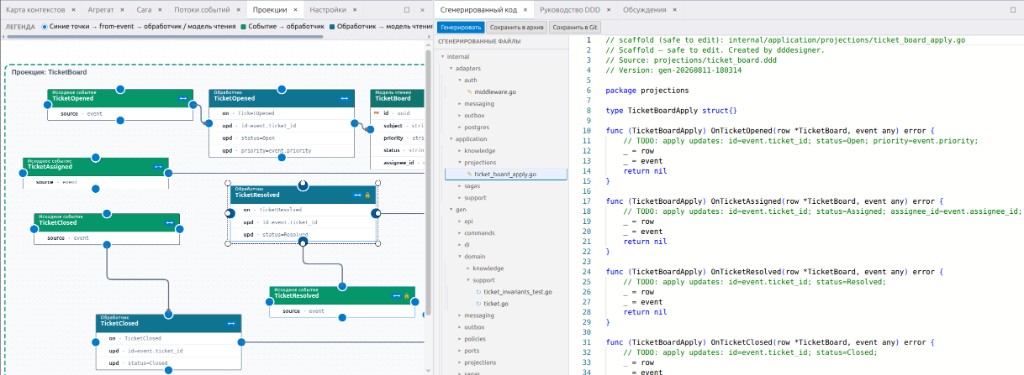Collapse the auth folder
1024x375 pixels.
459,80
